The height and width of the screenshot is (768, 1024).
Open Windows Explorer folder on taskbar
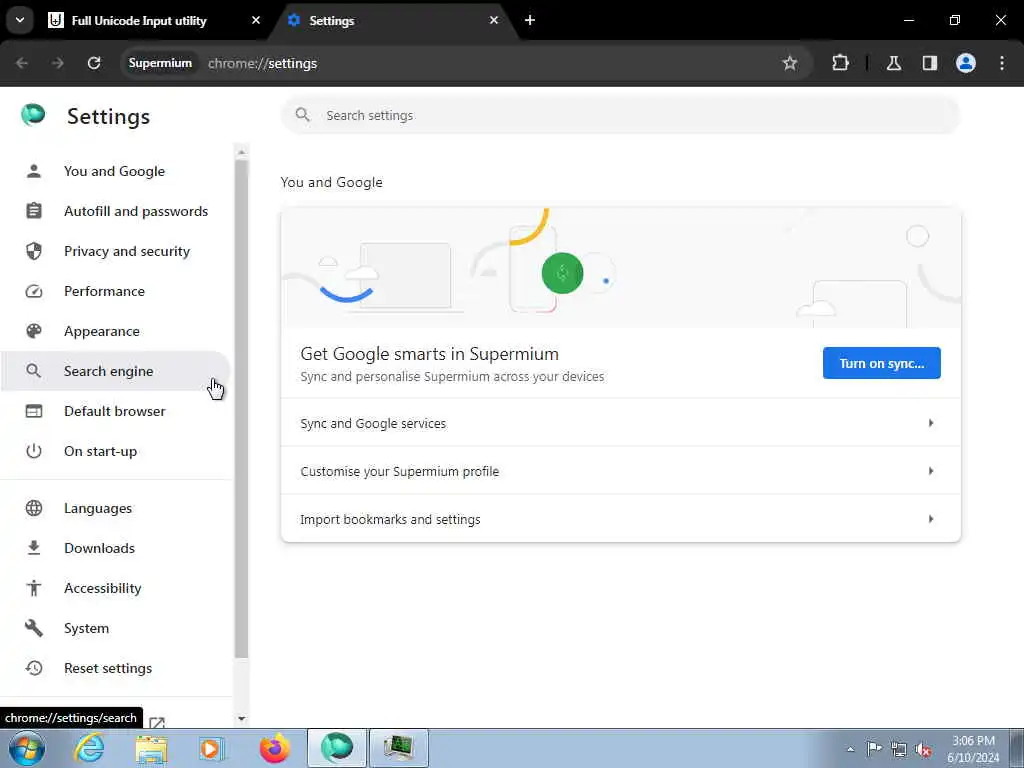click(x=152, y=748)
